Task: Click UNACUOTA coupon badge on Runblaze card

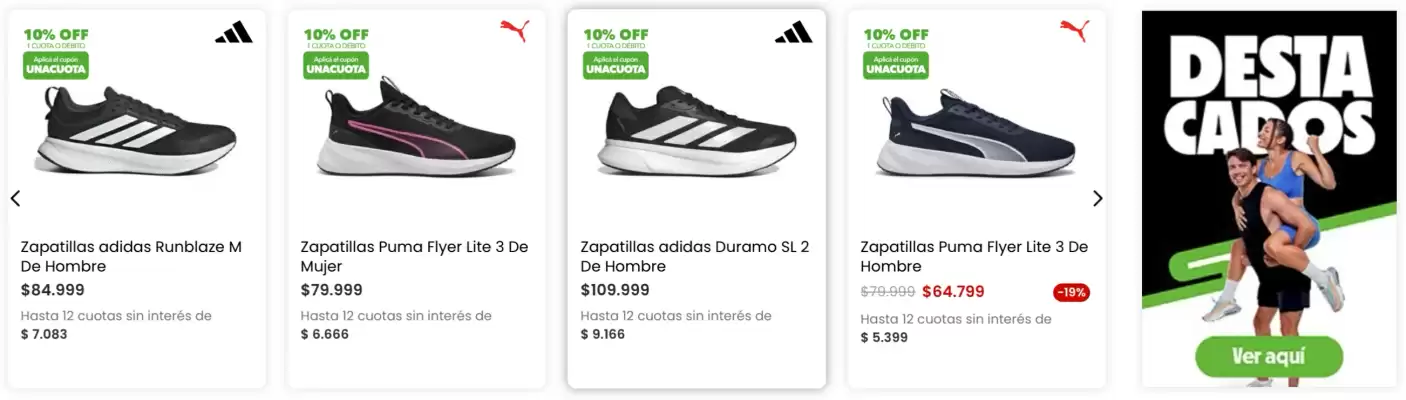Action: 56,65
